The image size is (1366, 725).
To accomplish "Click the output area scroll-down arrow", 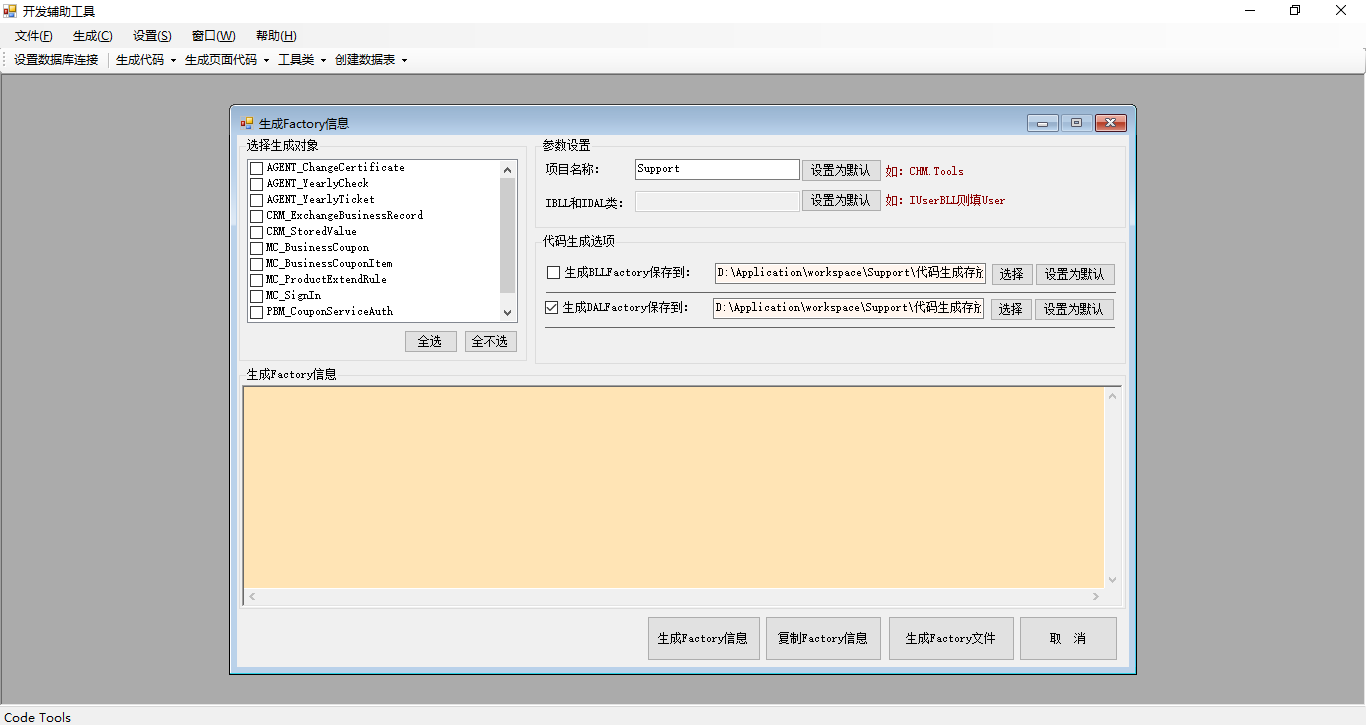I will pos(1113,580).
